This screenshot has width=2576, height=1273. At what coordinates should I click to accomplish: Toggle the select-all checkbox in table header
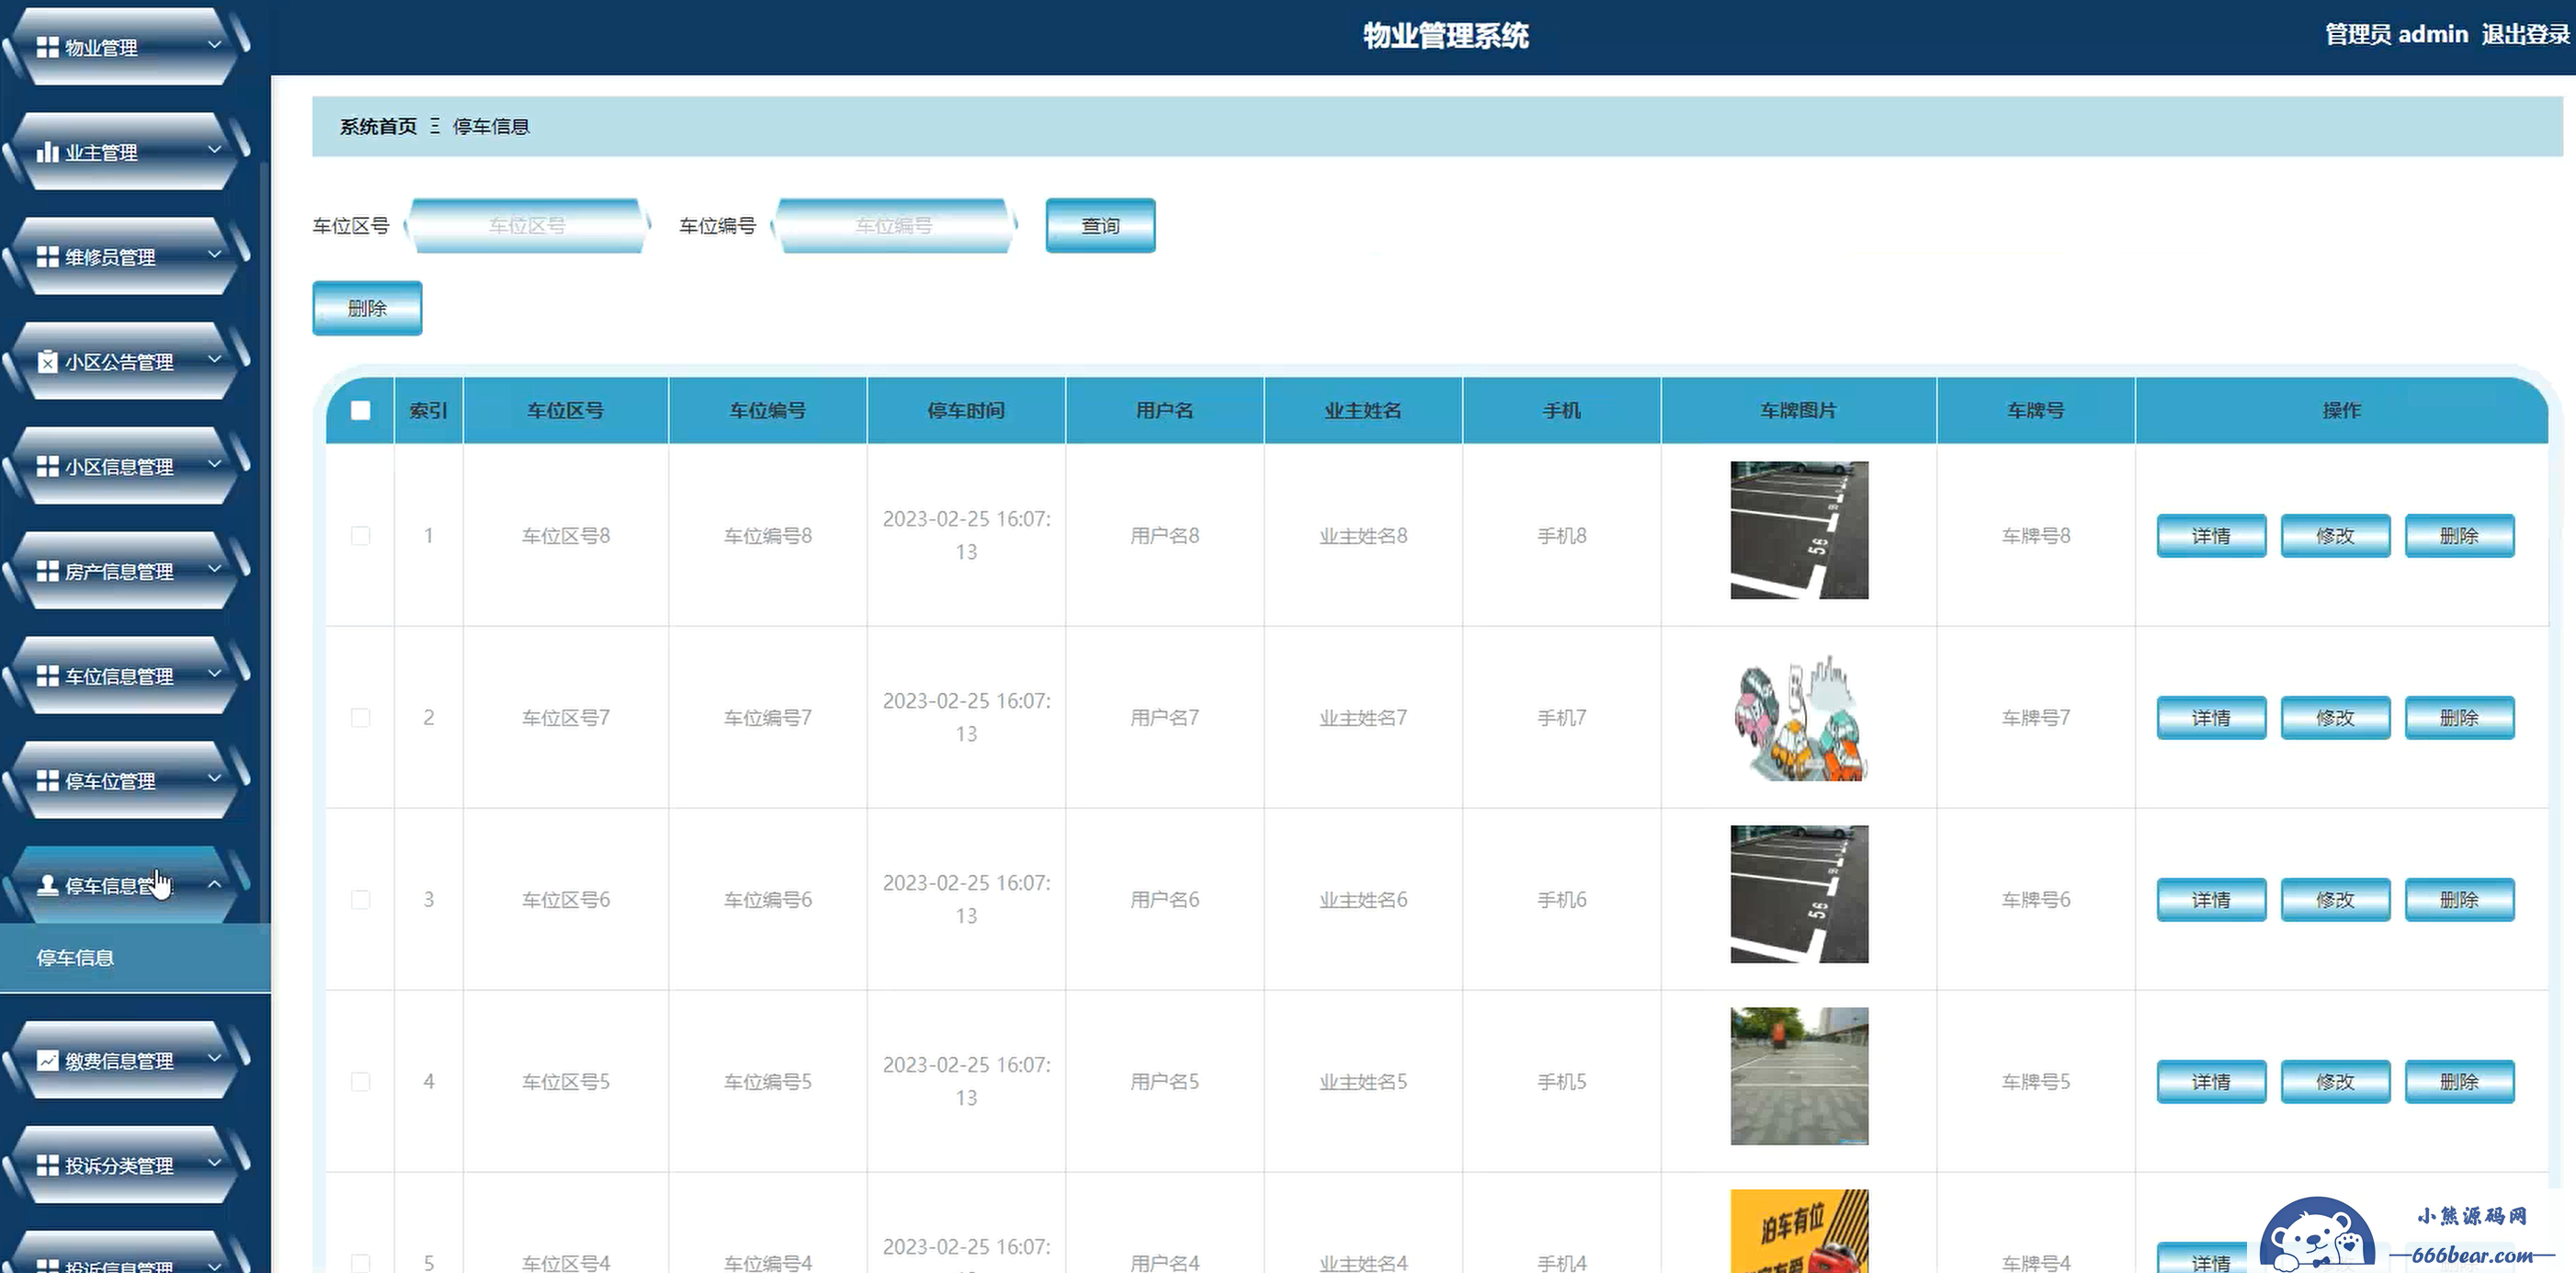(361, 410)
